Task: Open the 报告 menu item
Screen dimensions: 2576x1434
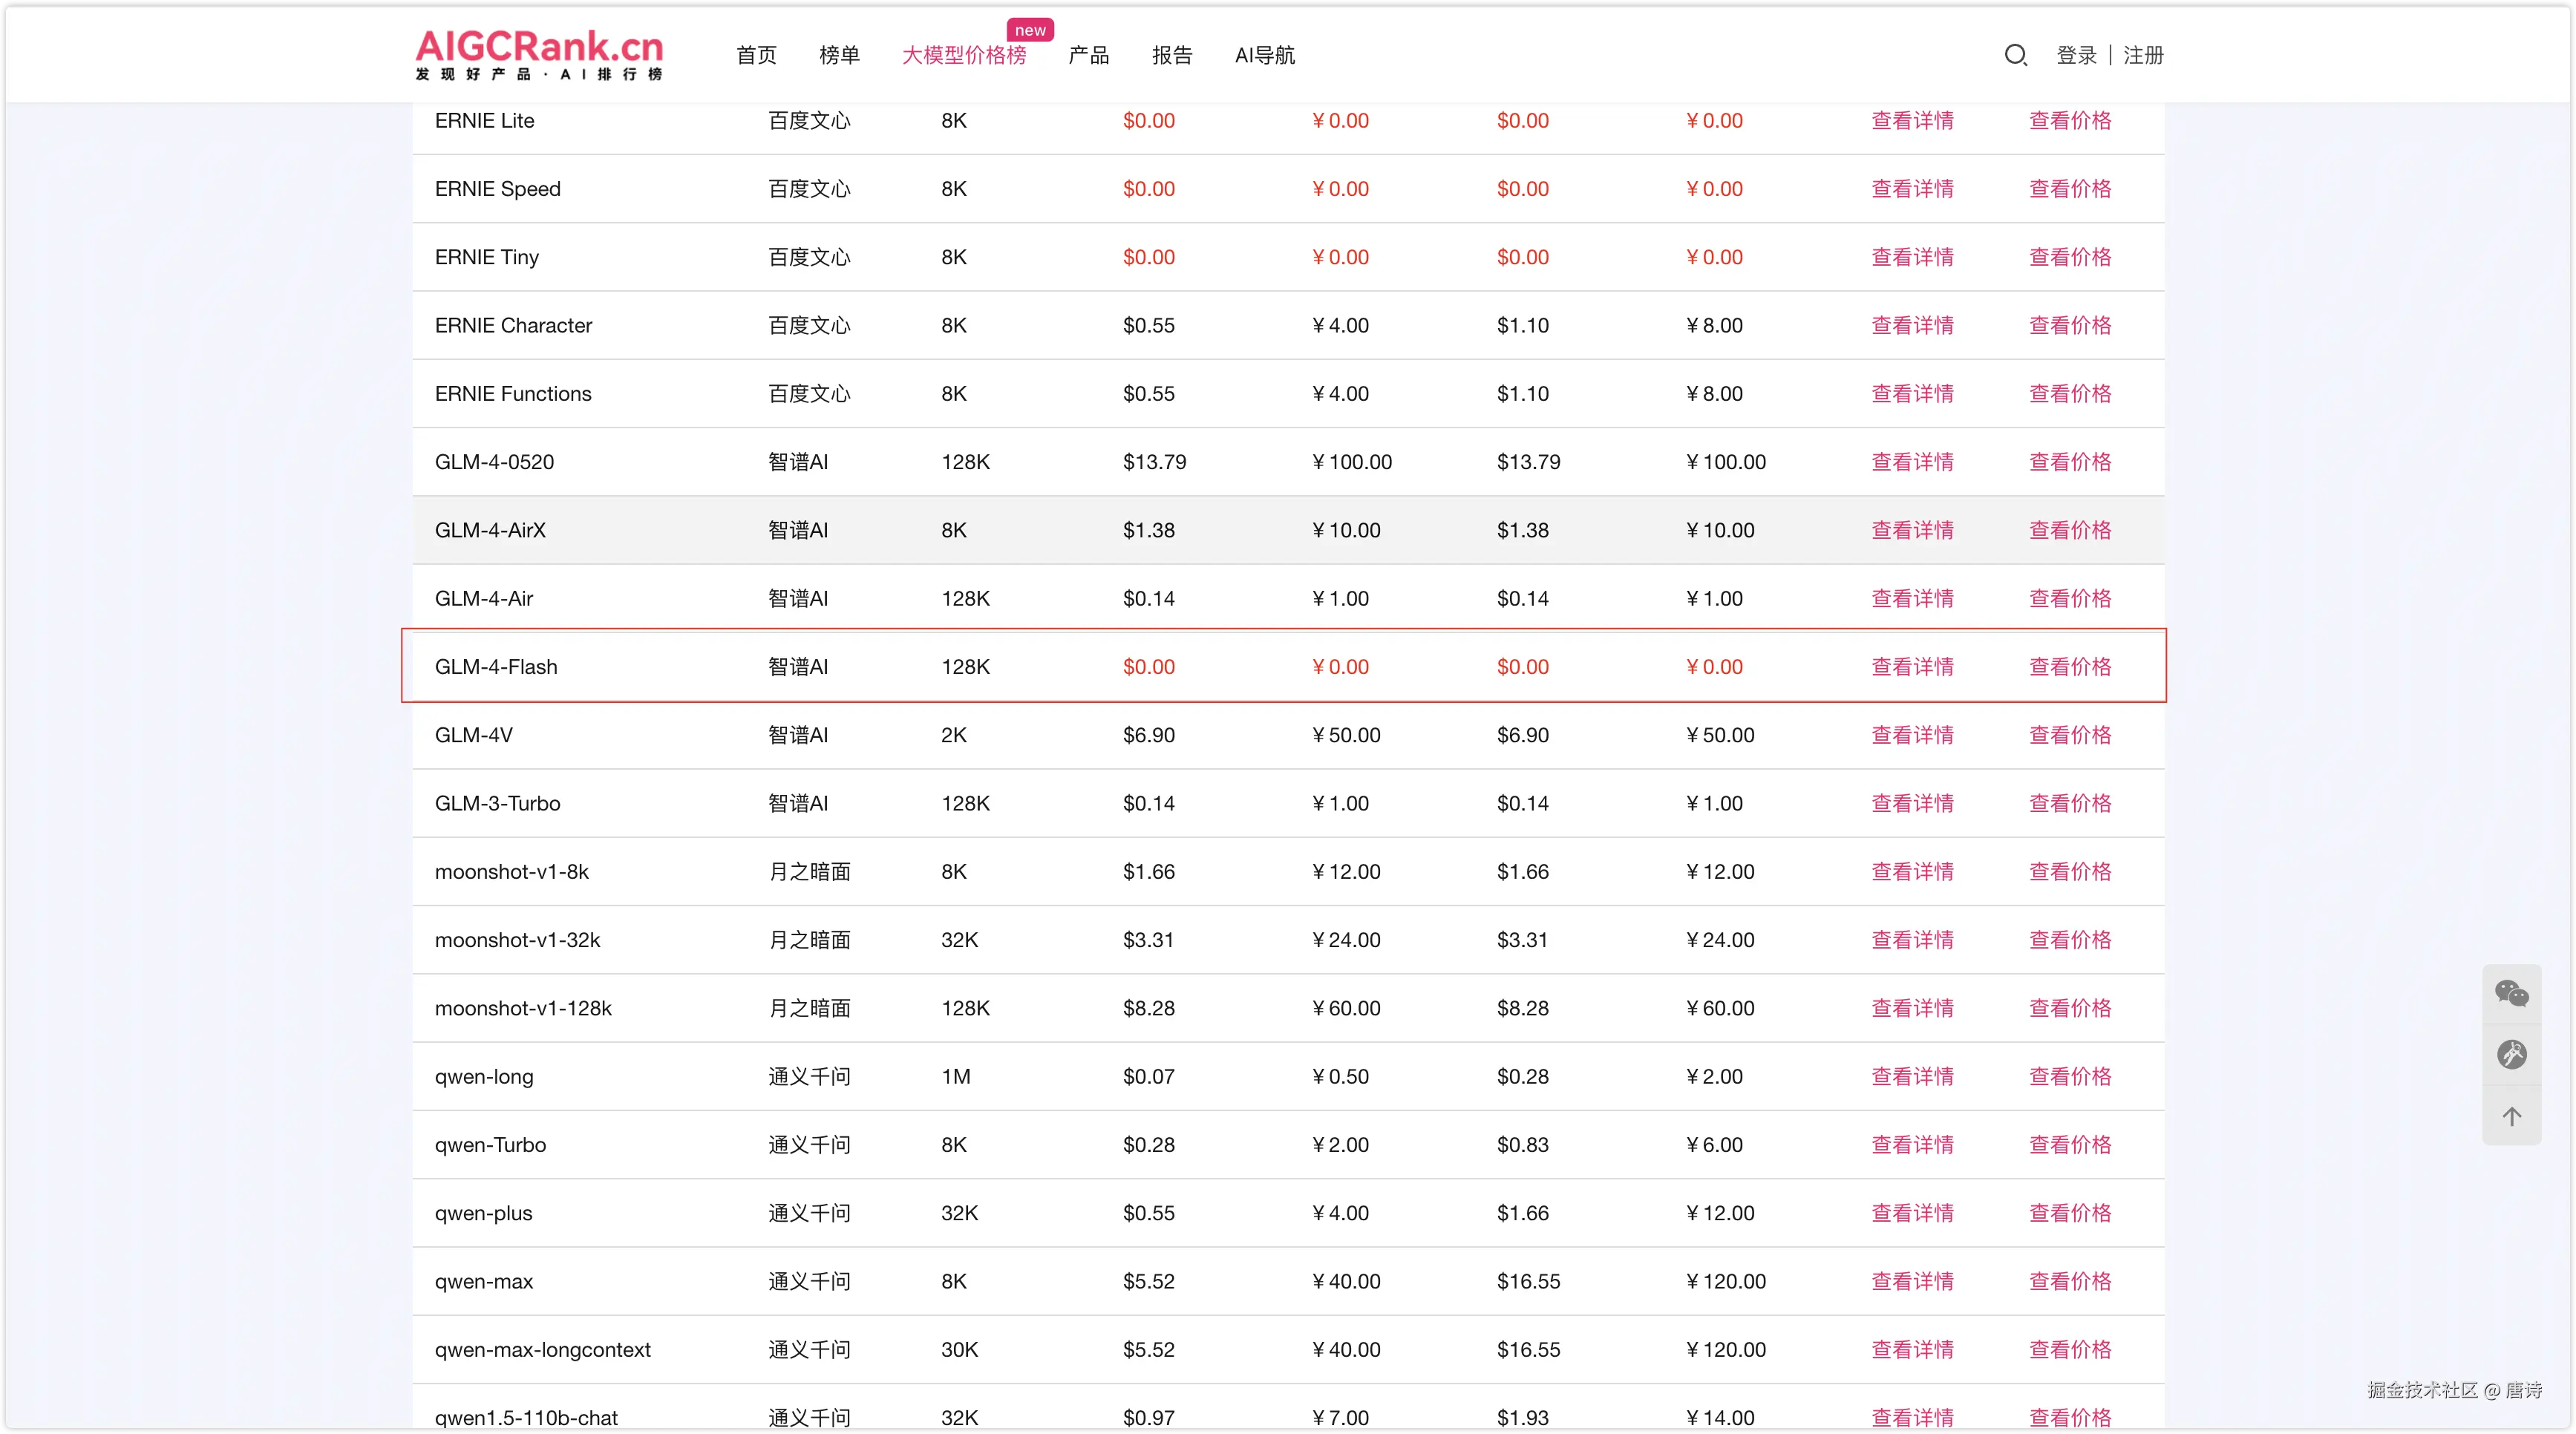Action: (1172, 55)
